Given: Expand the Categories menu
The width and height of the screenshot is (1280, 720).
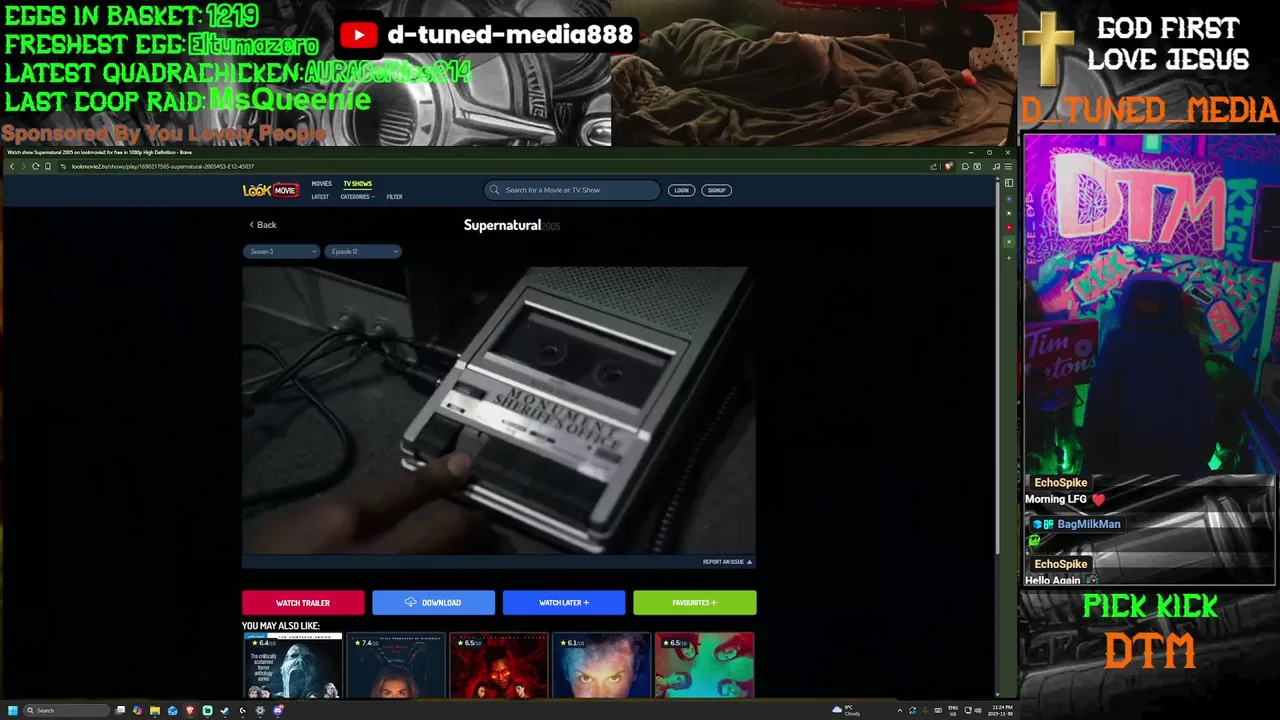Looking at the screenshot, I should [357, 197].
